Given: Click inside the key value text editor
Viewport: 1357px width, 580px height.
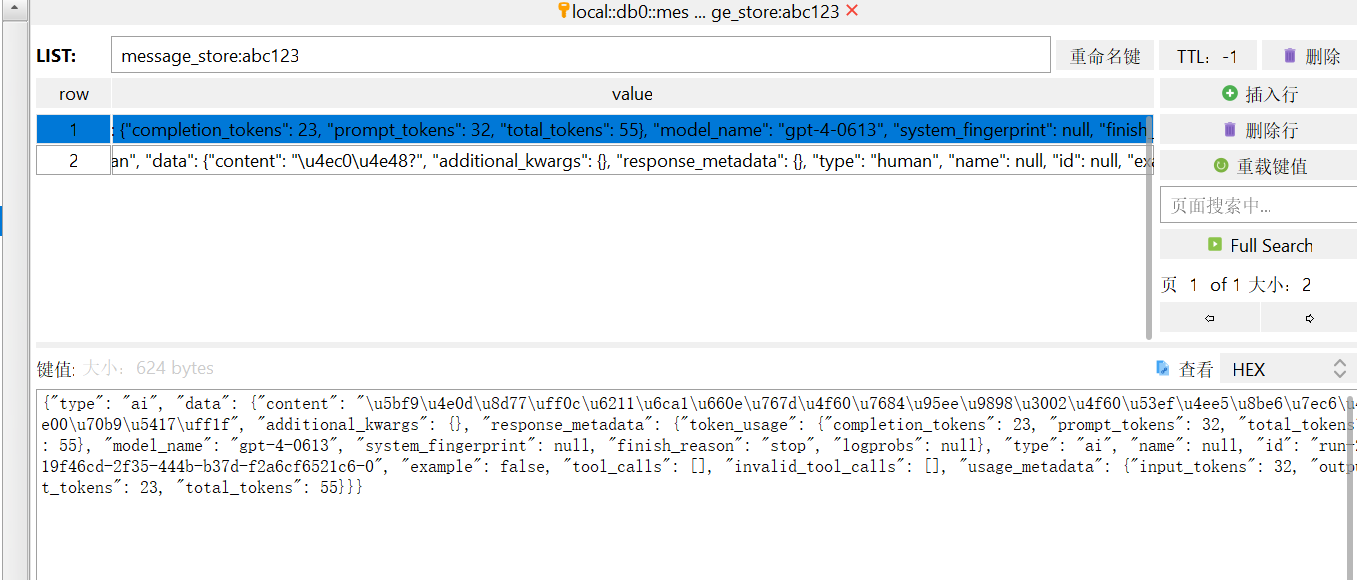Looking at the screenshot, I should pos(696,485).
